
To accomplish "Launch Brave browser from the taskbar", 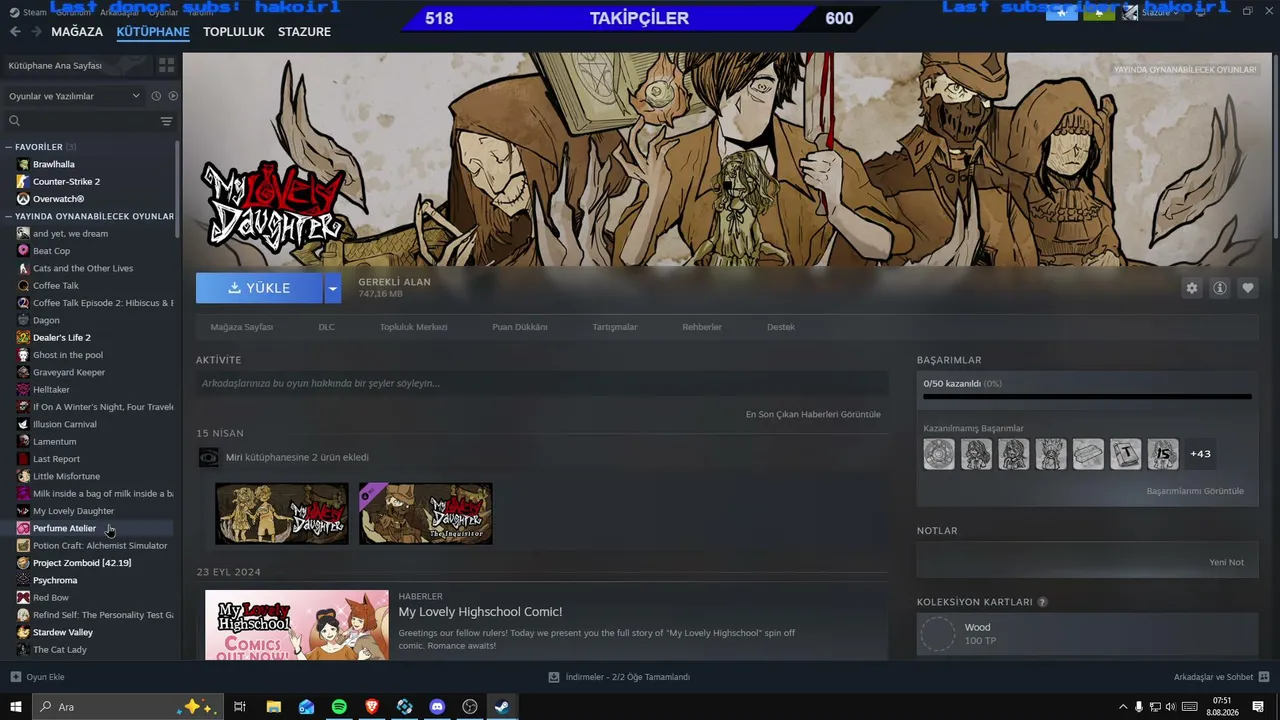I will tap(372, 707).
